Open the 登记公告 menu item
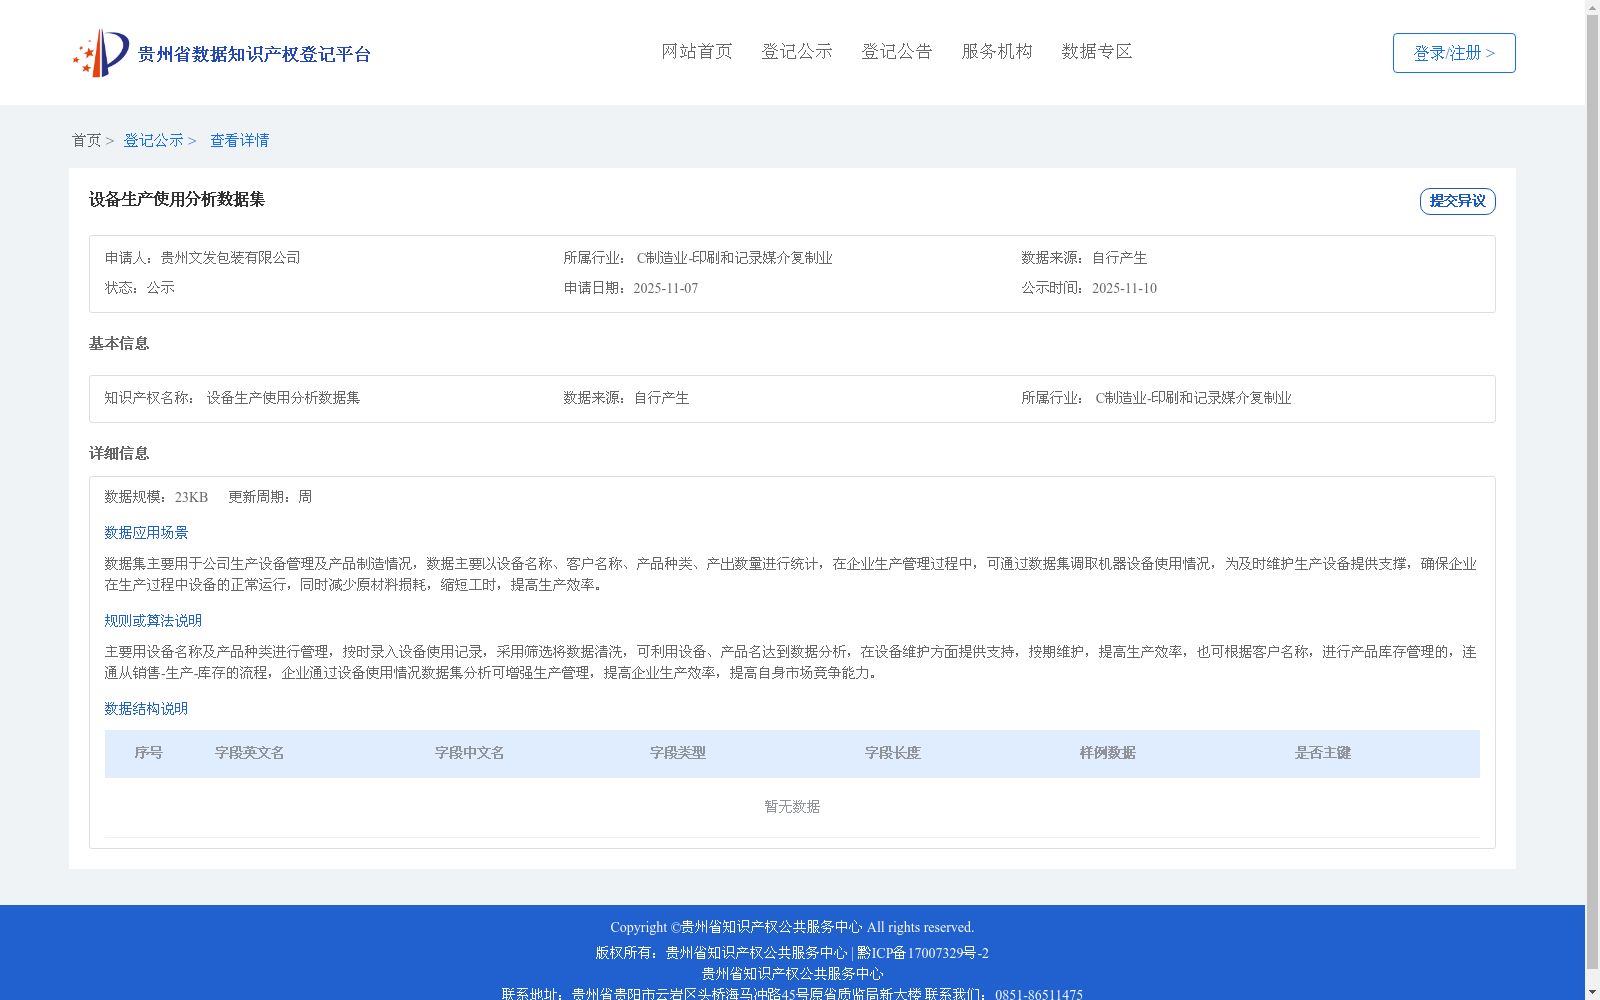 (896, 51)
